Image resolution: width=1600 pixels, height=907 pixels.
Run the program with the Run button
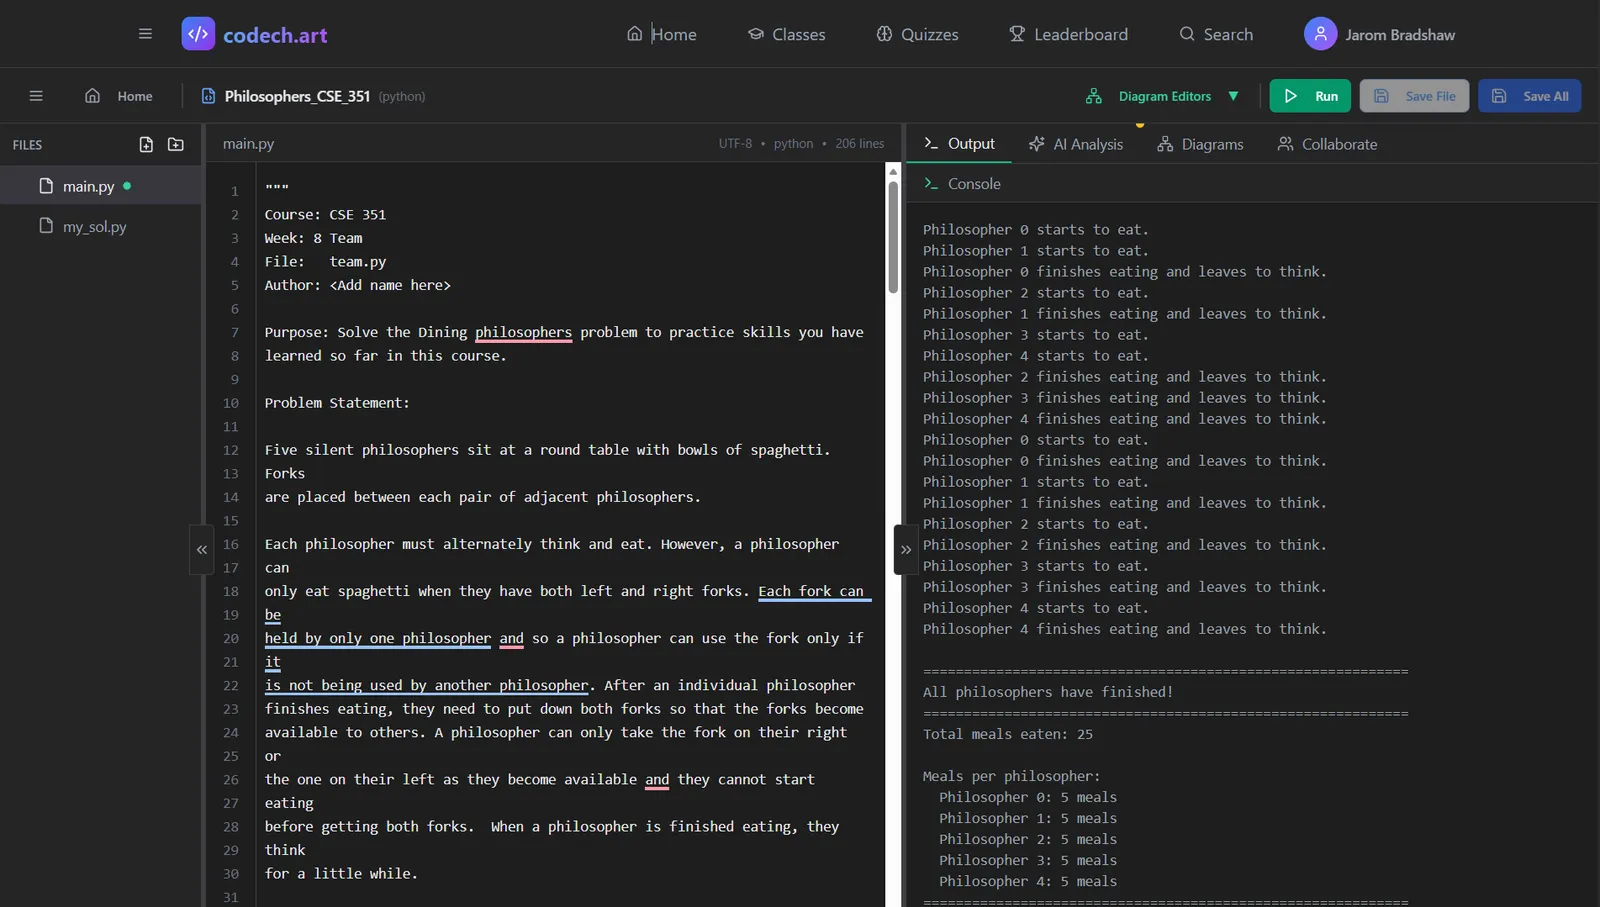(1310, 96)
